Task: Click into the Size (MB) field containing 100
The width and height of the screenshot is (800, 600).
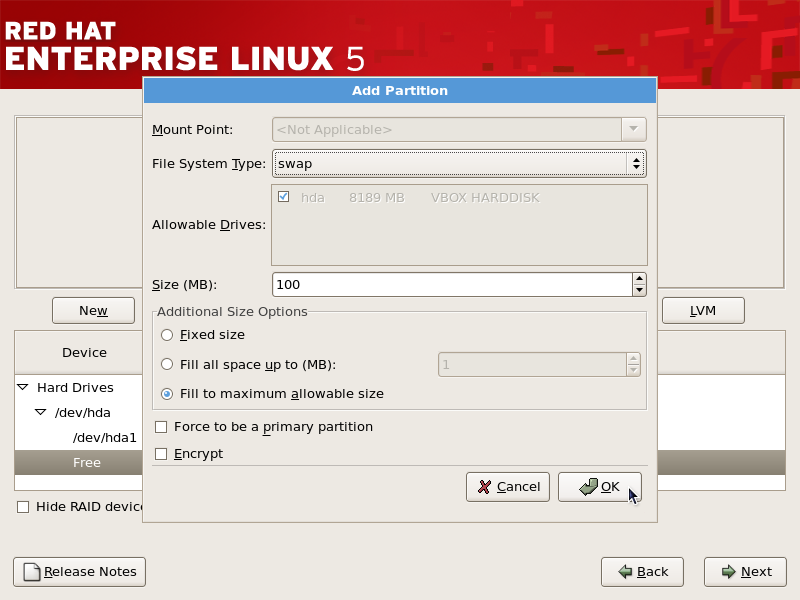Action: 452,285
